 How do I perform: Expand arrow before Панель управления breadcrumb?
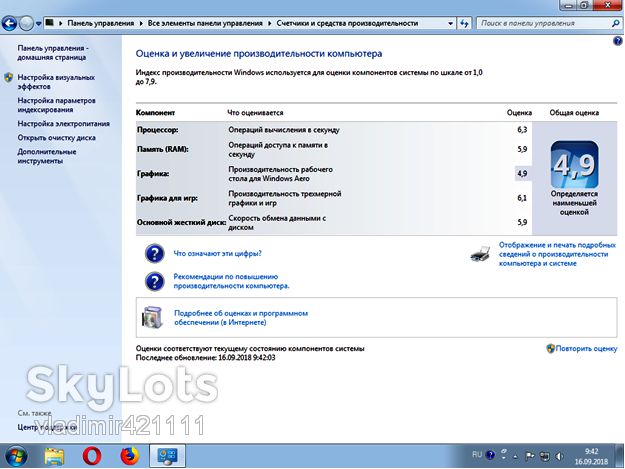pos(61,23)
